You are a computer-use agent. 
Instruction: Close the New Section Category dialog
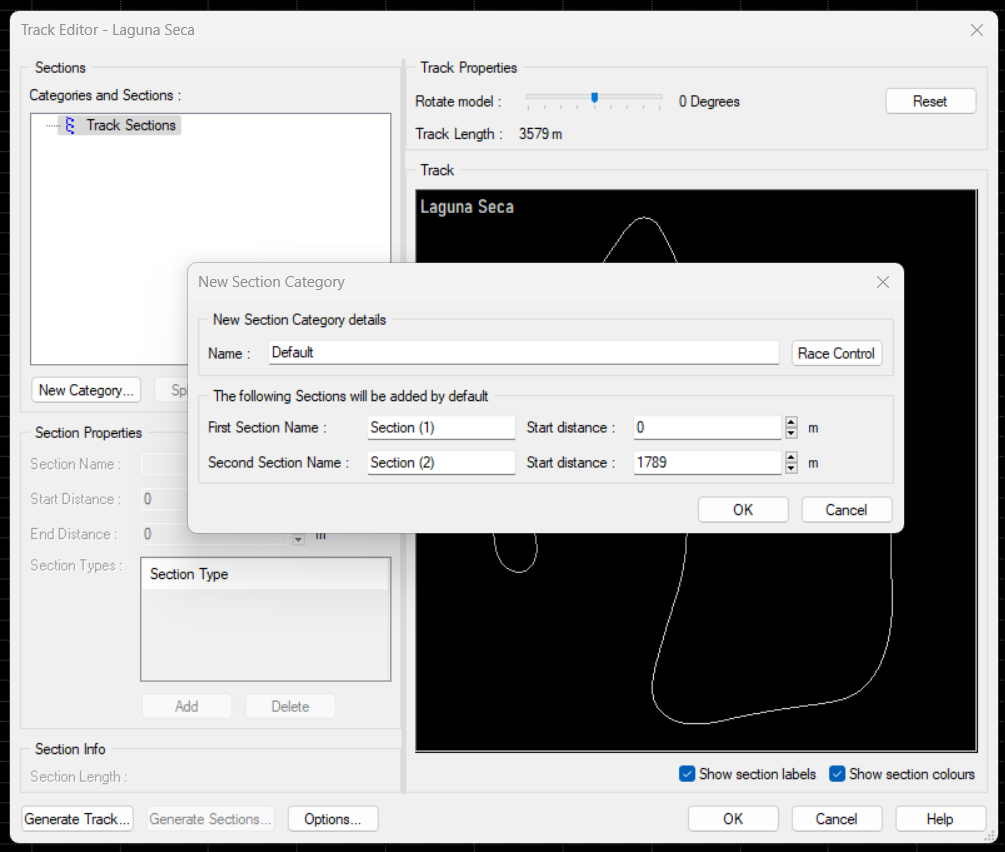click(x=882, y=282)
